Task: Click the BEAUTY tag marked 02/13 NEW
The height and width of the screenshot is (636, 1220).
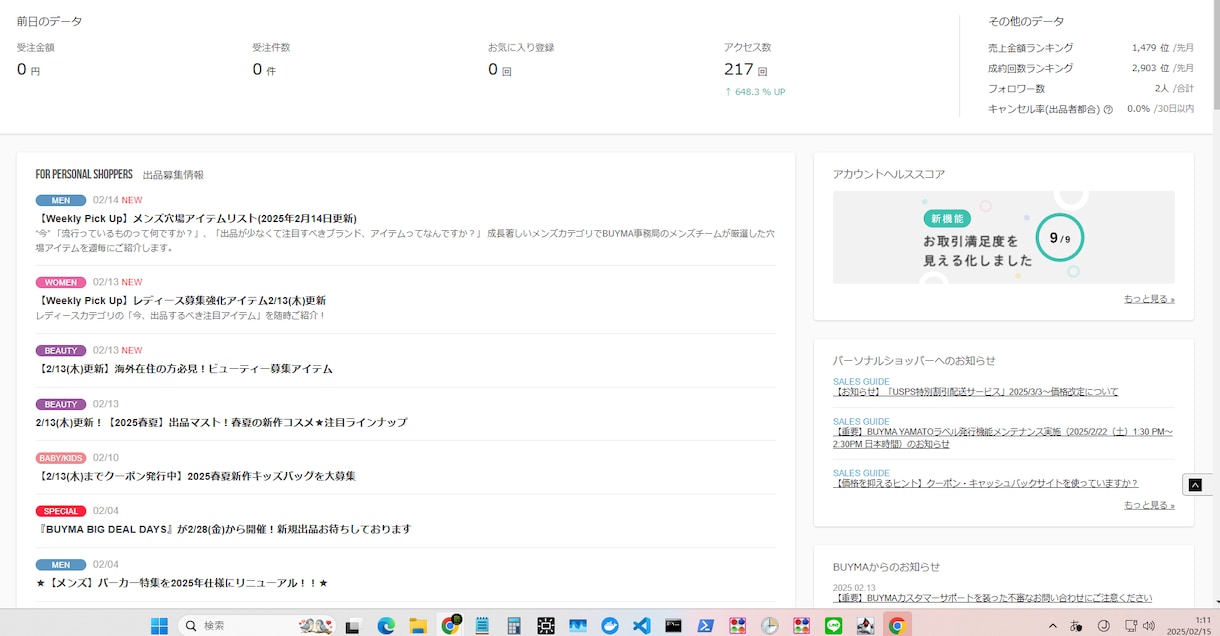Action: click(61, 351)
